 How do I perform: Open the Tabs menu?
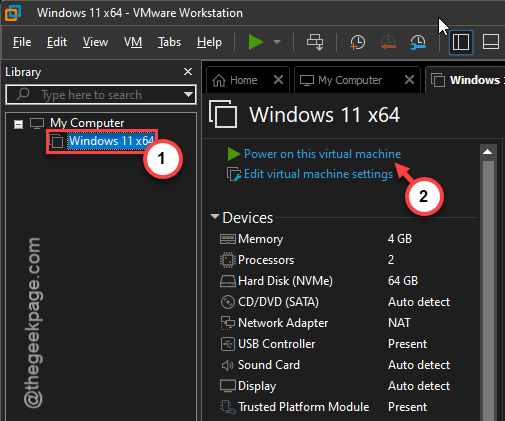(169, 42)
